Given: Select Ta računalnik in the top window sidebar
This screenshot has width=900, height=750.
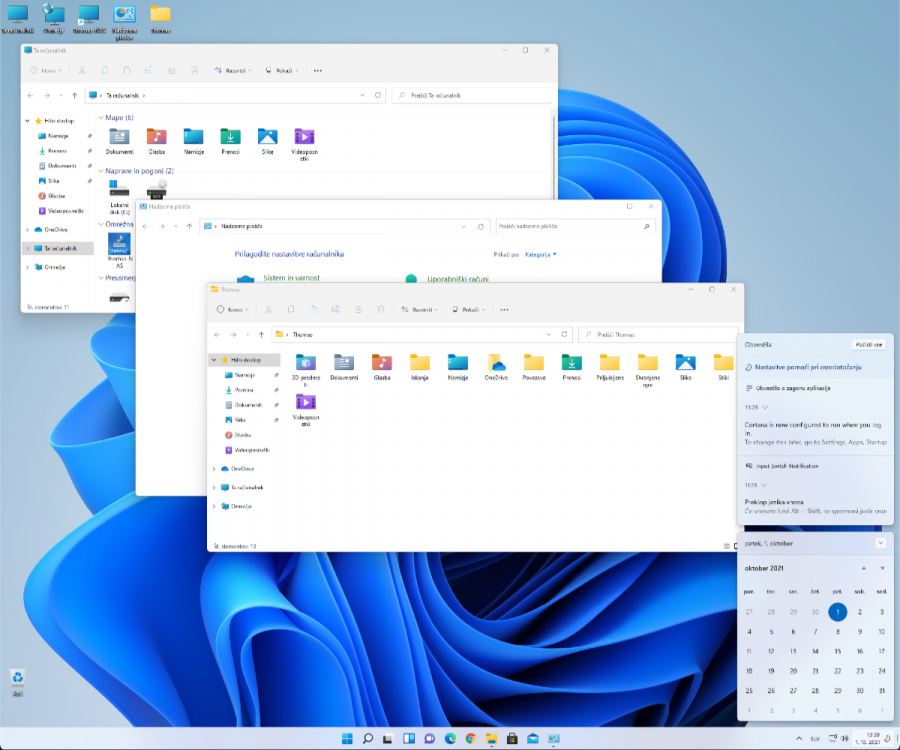Looking at the screenshot, I should (x=62, y=248).
